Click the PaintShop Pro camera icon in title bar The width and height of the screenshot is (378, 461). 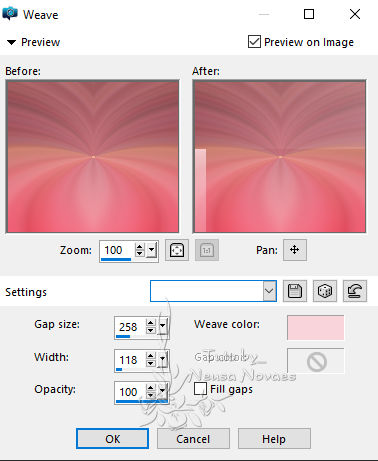tap(10, 14)
